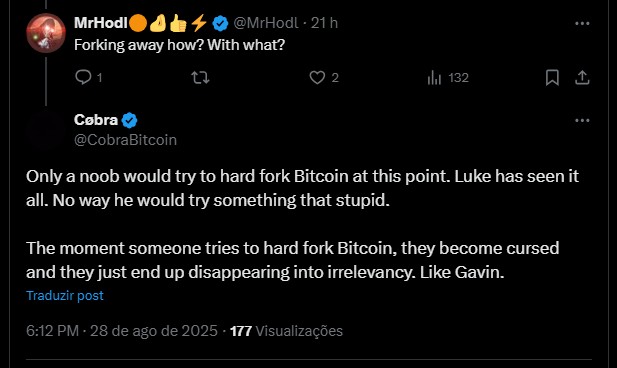Open more options on MrHodl's reply

(x=582, y=23)
